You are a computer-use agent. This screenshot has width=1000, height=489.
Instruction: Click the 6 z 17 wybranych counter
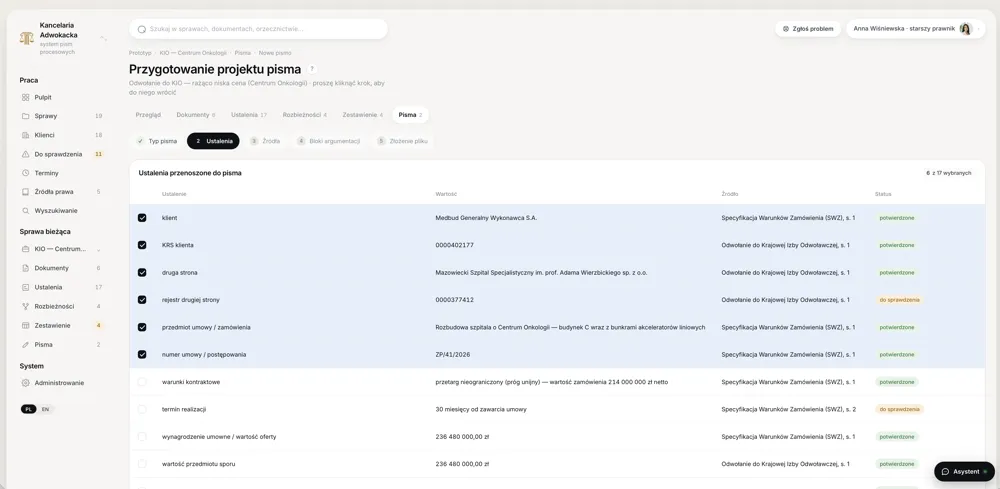949,173
